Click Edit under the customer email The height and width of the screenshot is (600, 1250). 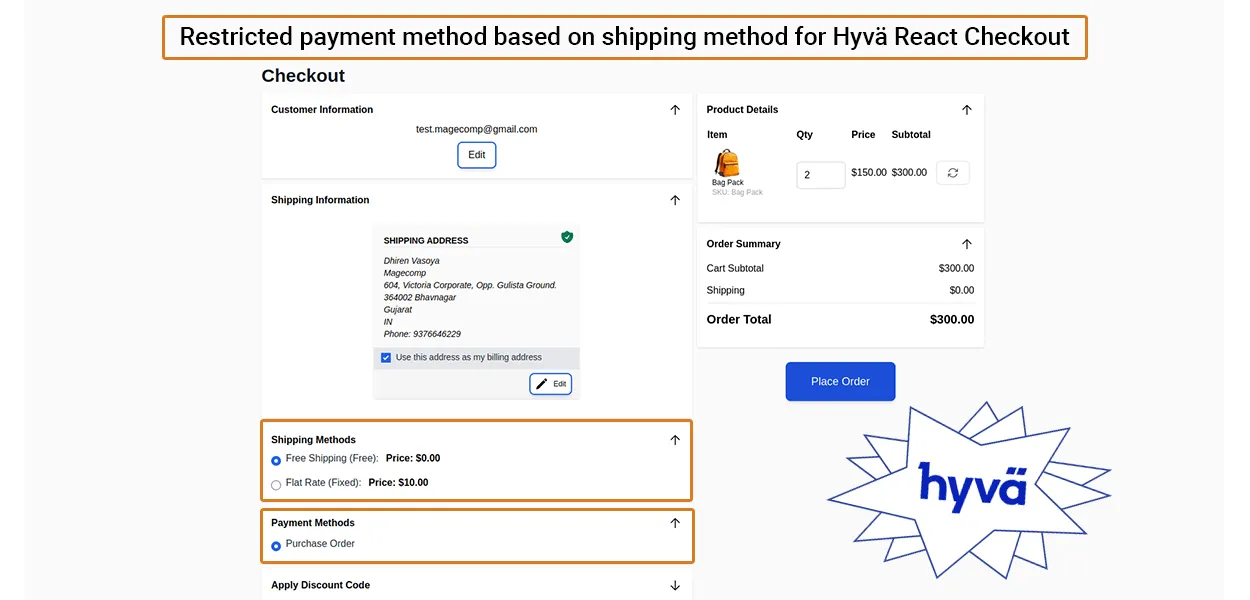[x=477, y=155]
